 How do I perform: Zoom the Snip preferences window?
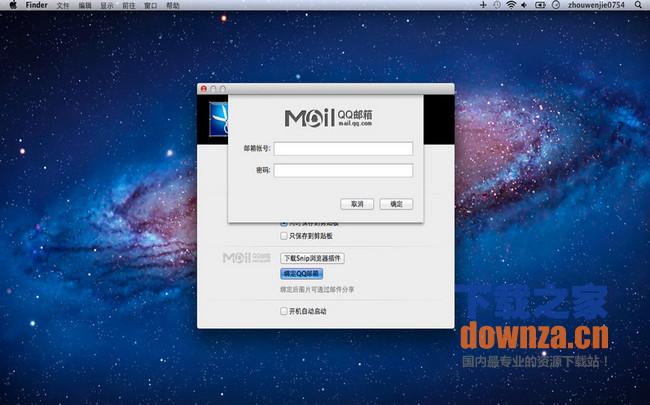pyautogui.click(x=223, y=89)
